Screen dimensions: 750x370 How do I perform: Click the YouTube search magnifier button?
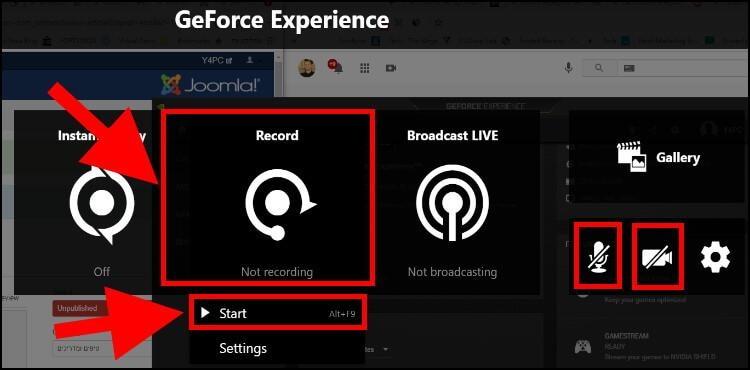tap(599, 68)
